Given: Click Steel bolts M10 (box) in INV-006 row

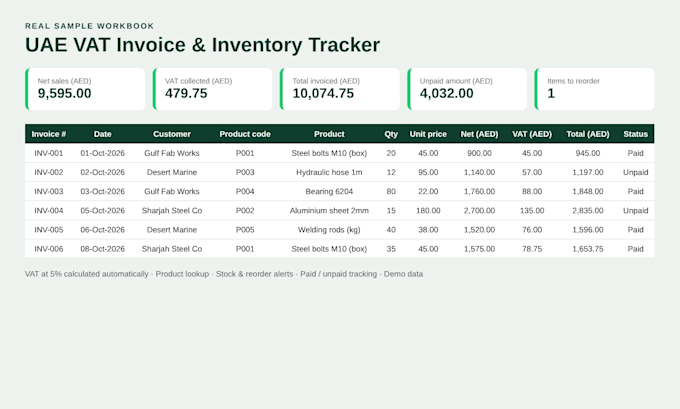Looking at the screenshot, I should click(329, 249).
